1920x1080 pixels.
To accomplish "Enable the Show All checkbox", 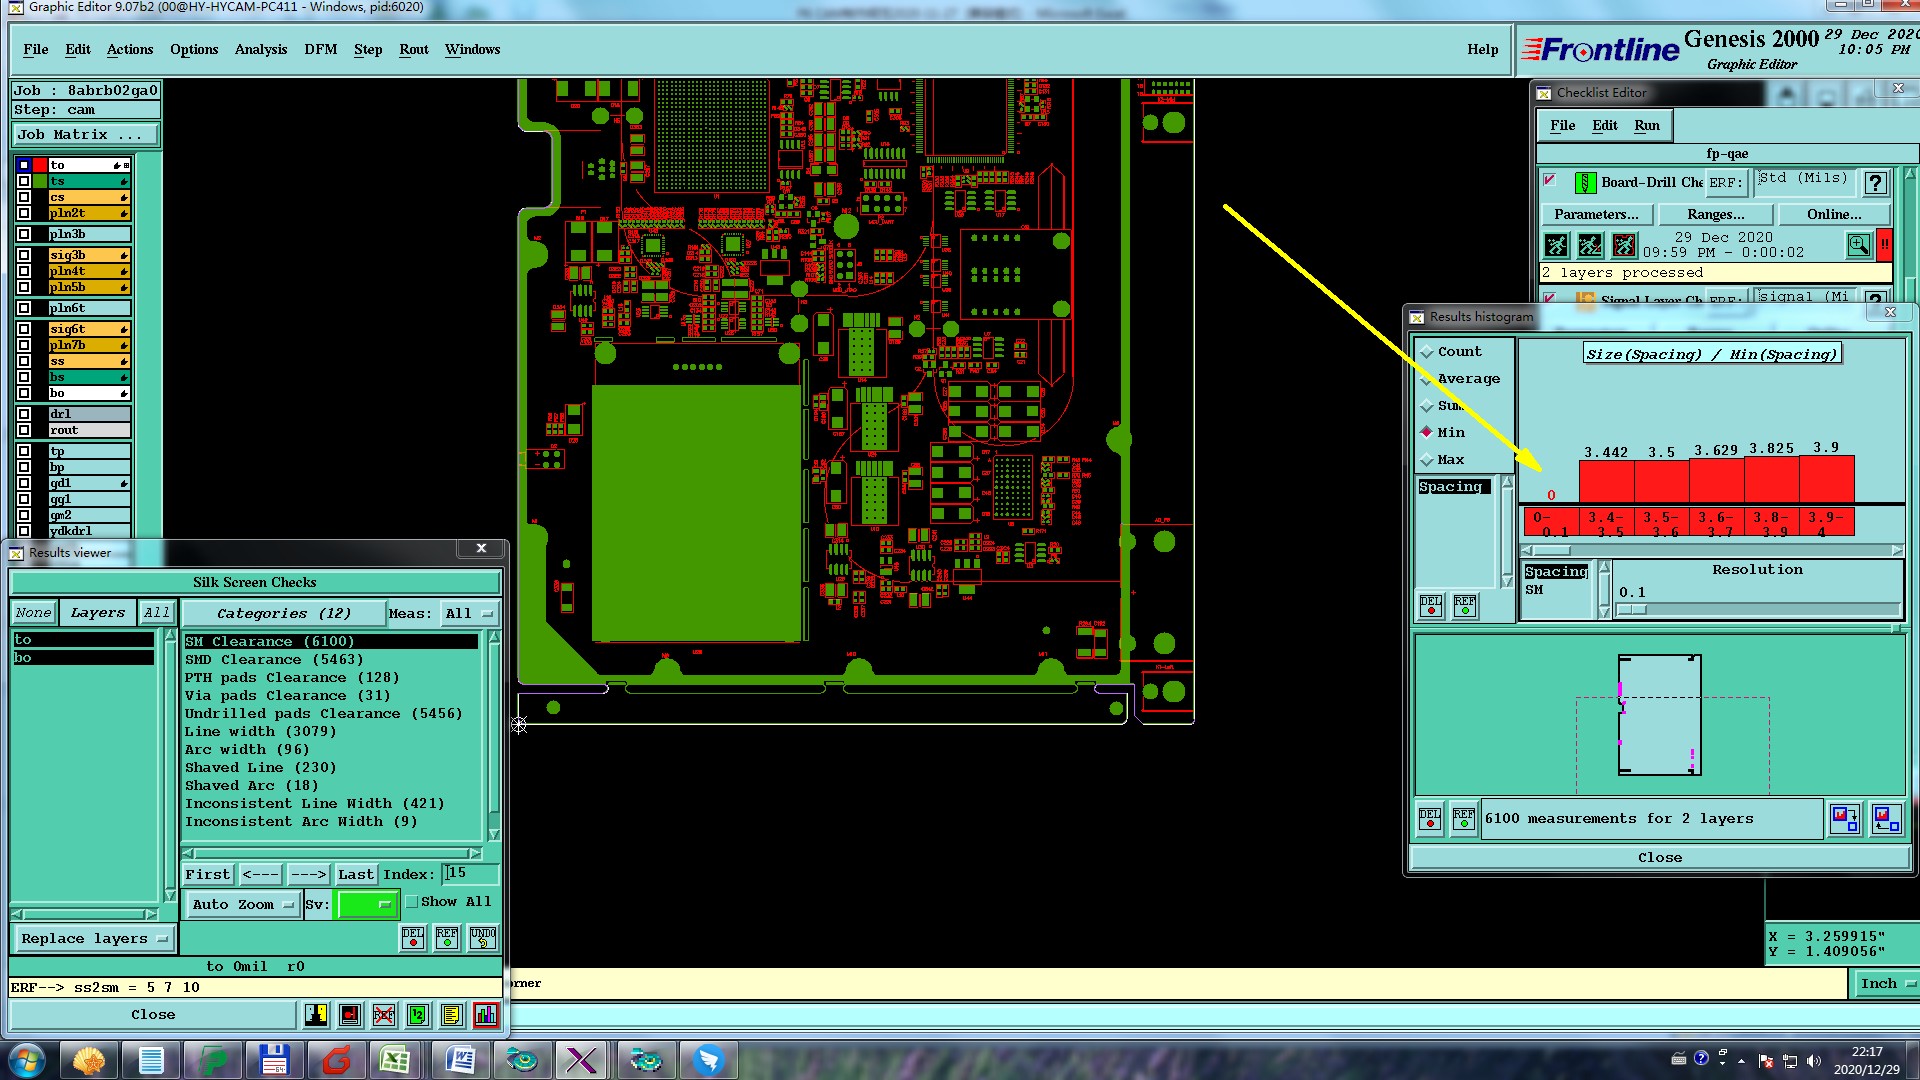I will (x=411, y=902).
